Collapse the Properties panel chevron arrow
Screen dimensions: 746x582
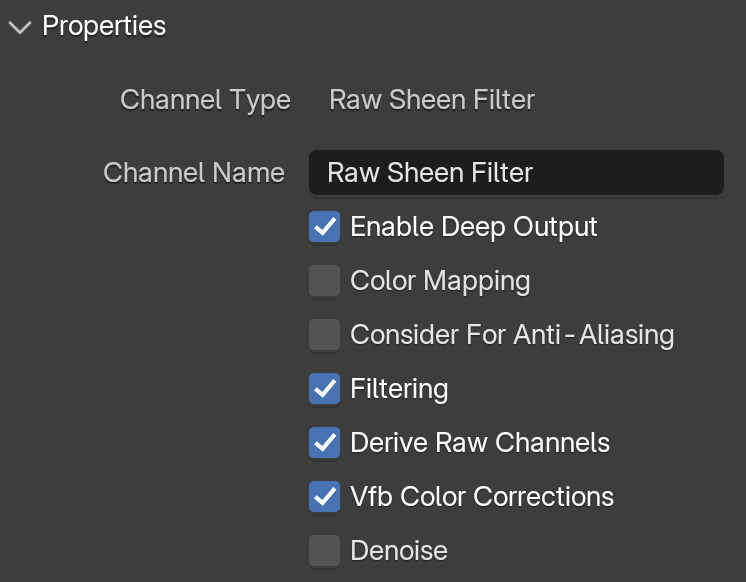tap(20, 27)
